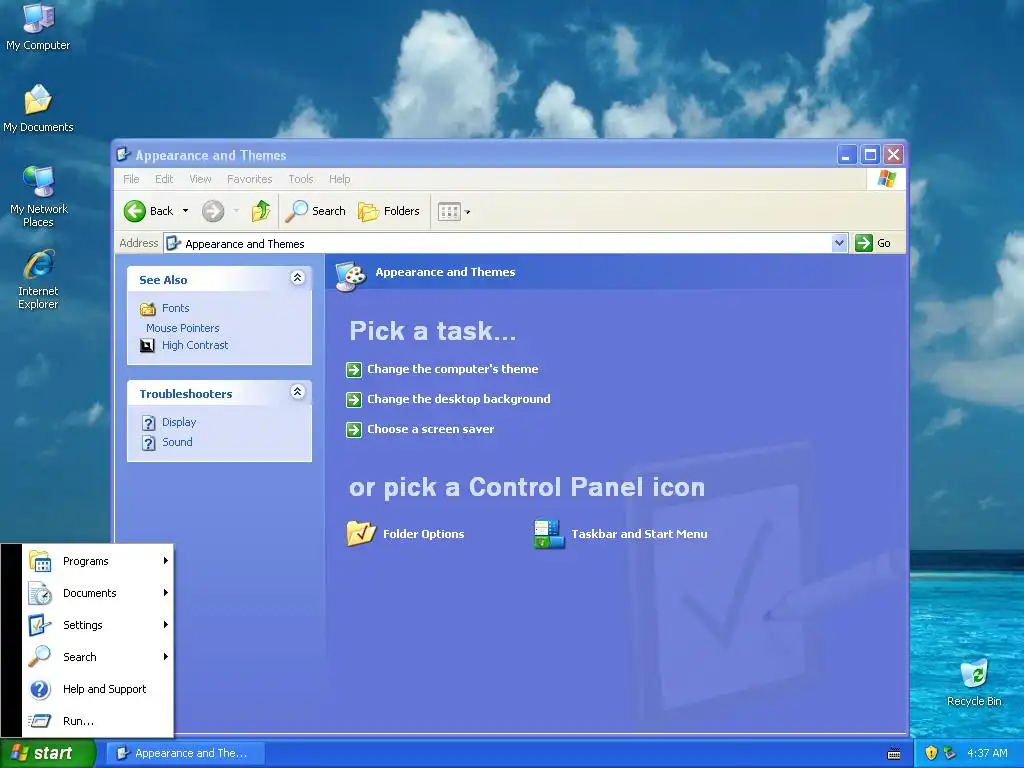
Task: Open the Views dropdown arrow
Action: 468,212
